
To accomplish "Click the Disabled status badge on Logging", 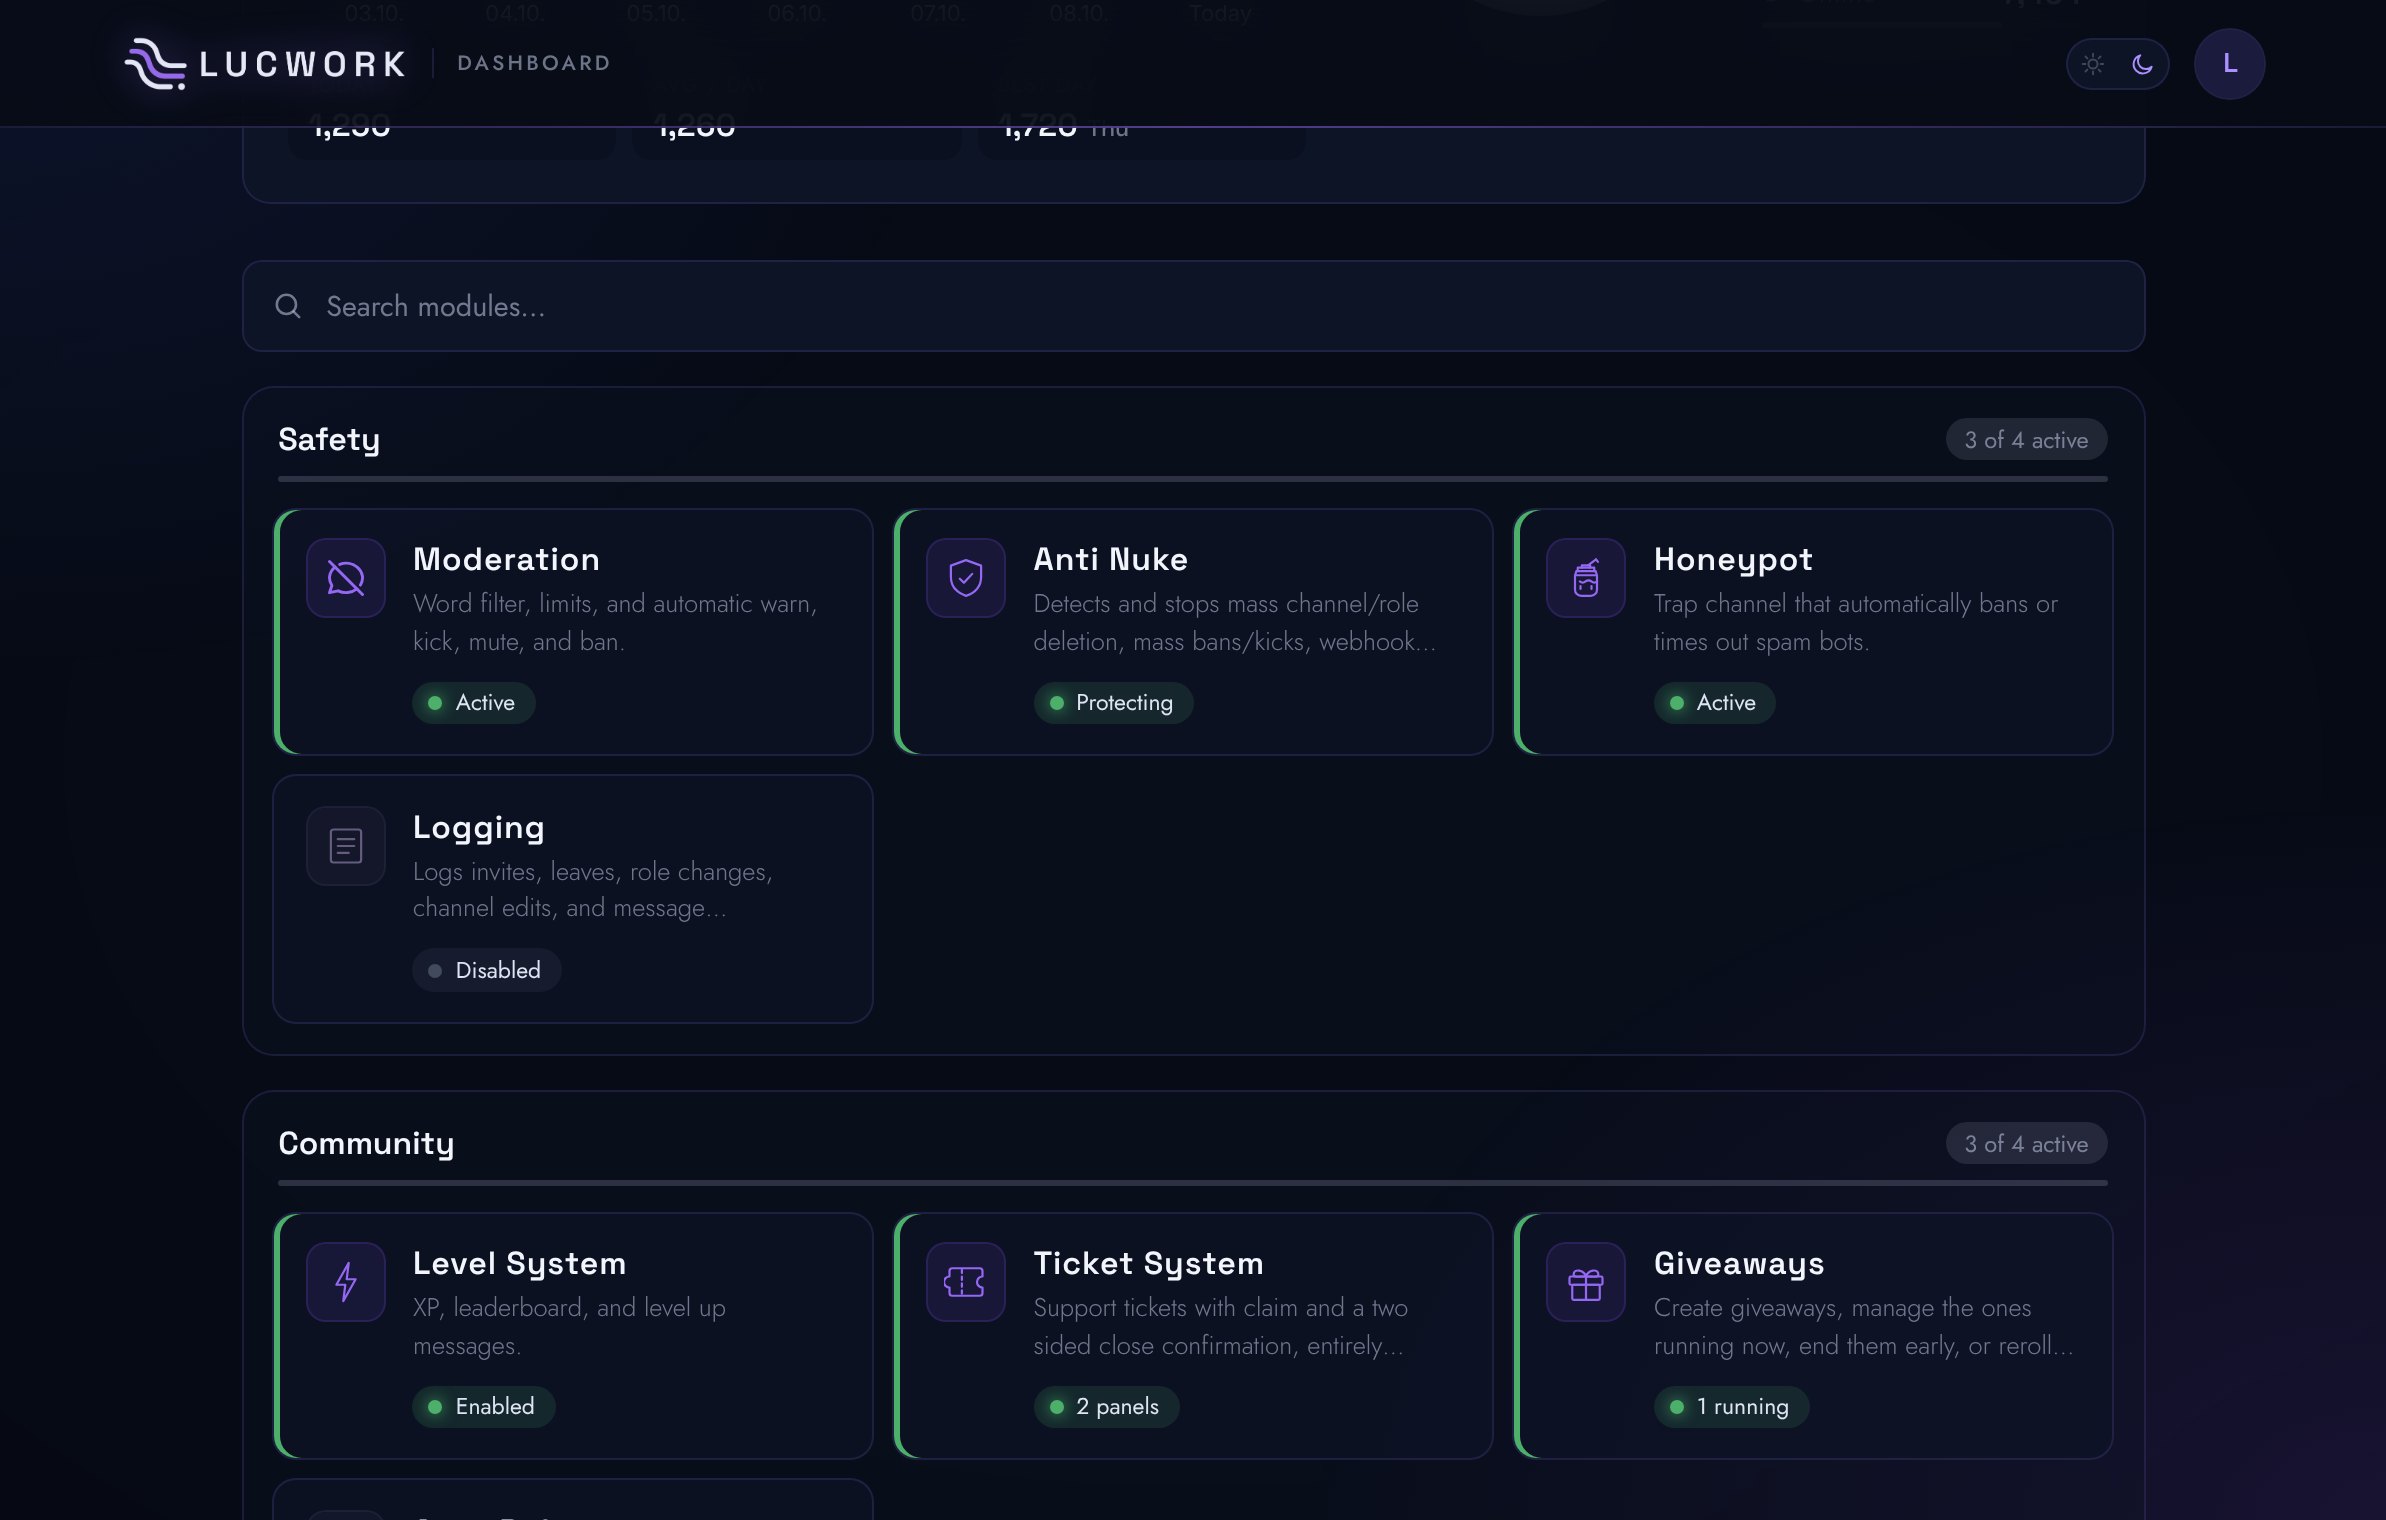I will [x=486, y=970].
